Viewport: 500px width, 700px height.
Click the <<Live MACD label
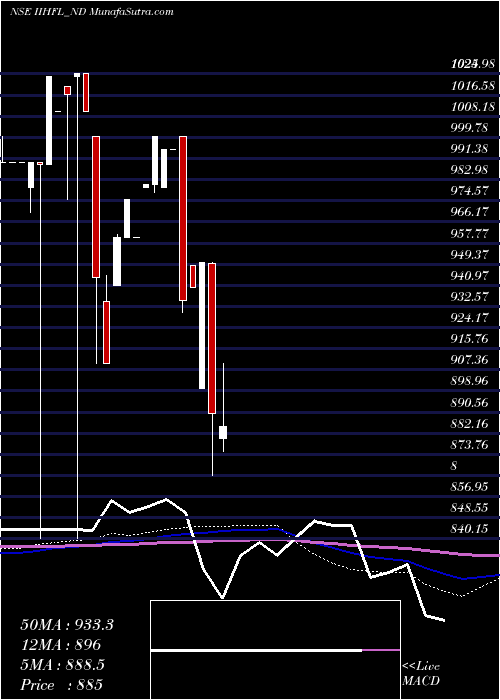pos(421,674)
